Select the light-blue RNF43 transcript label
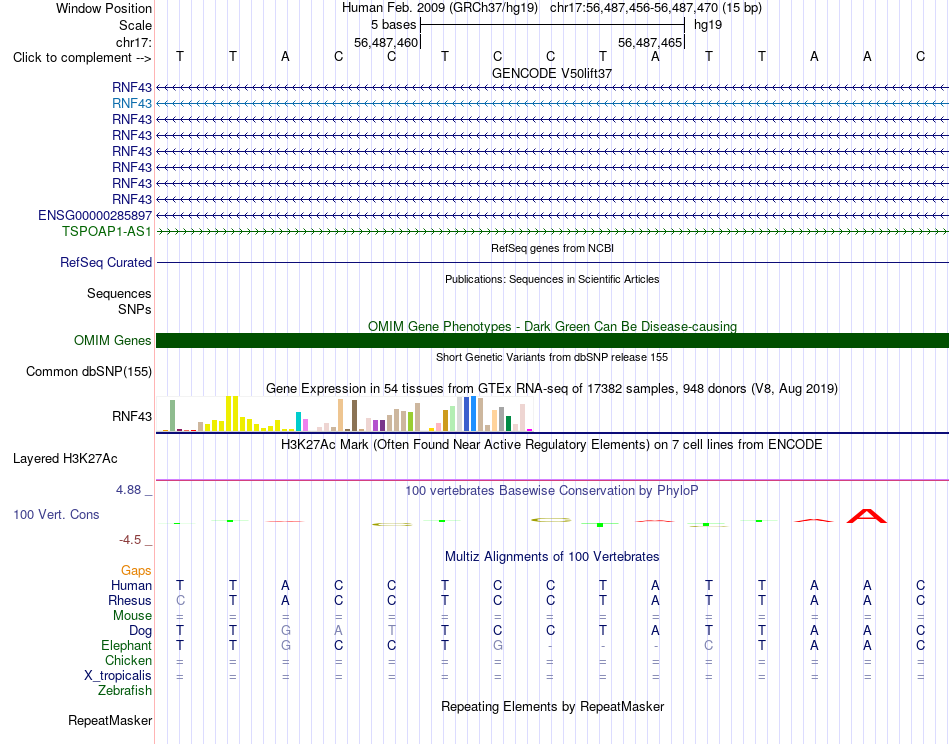 click(131, 104)
